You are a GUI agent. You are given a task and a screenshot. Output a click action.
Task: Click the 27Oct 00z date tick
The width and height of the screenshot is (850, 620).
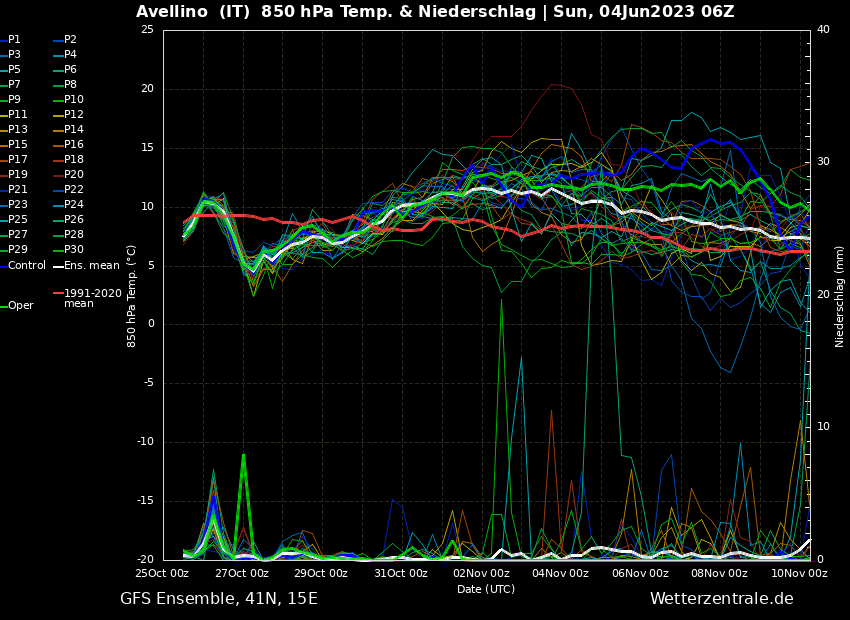pos(242,574)
